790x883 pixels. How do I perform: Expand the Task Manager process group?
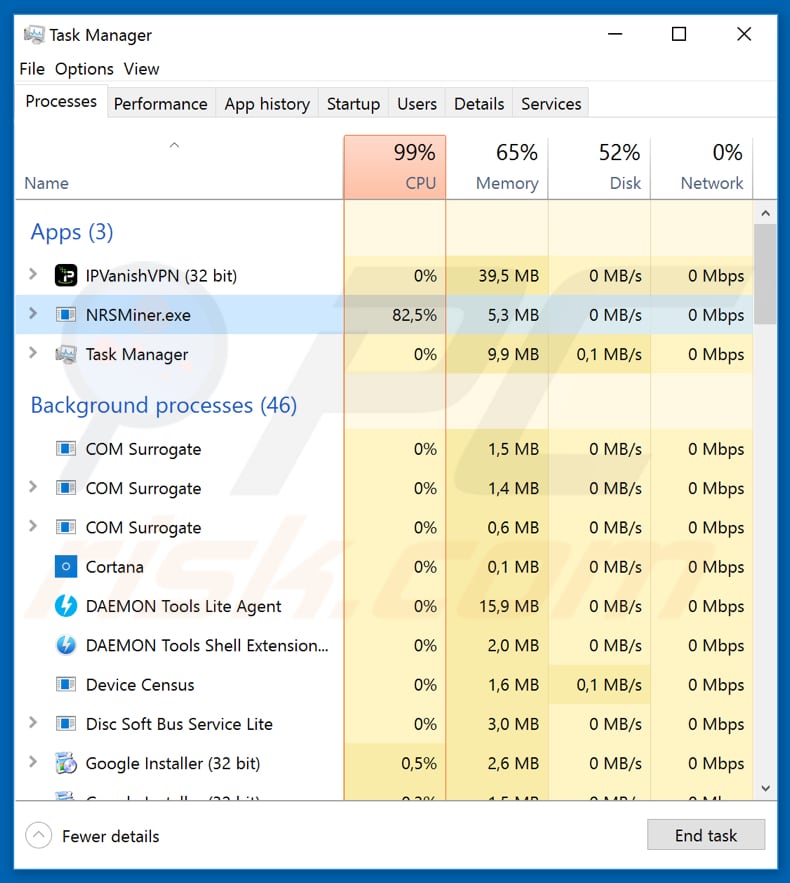coord(33,353)
